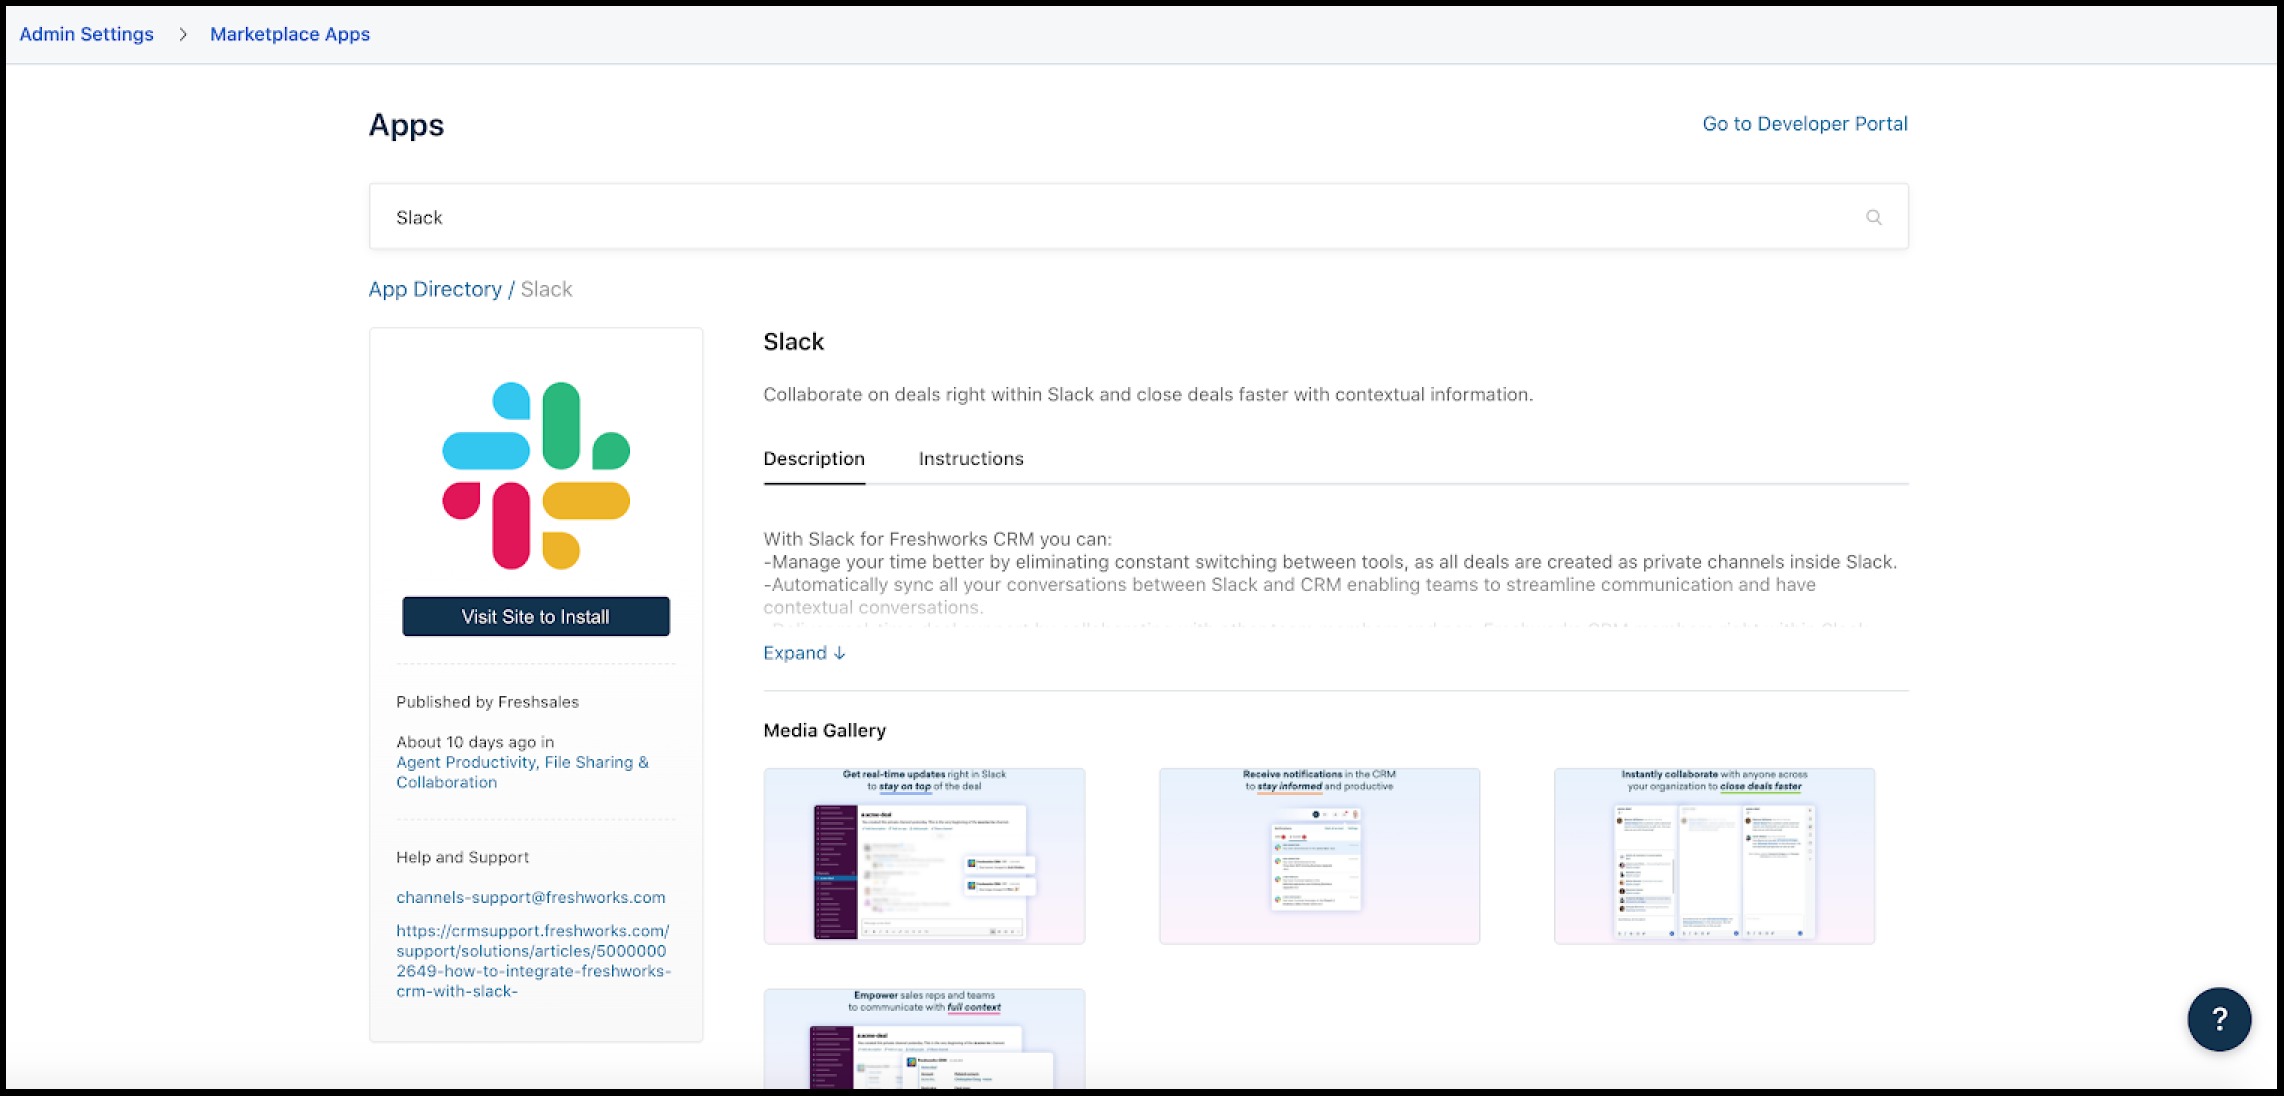Open 'Get real-time updates' gallery image
The height and width of the screenshot is (1096, 2284).
click(924, 856)
